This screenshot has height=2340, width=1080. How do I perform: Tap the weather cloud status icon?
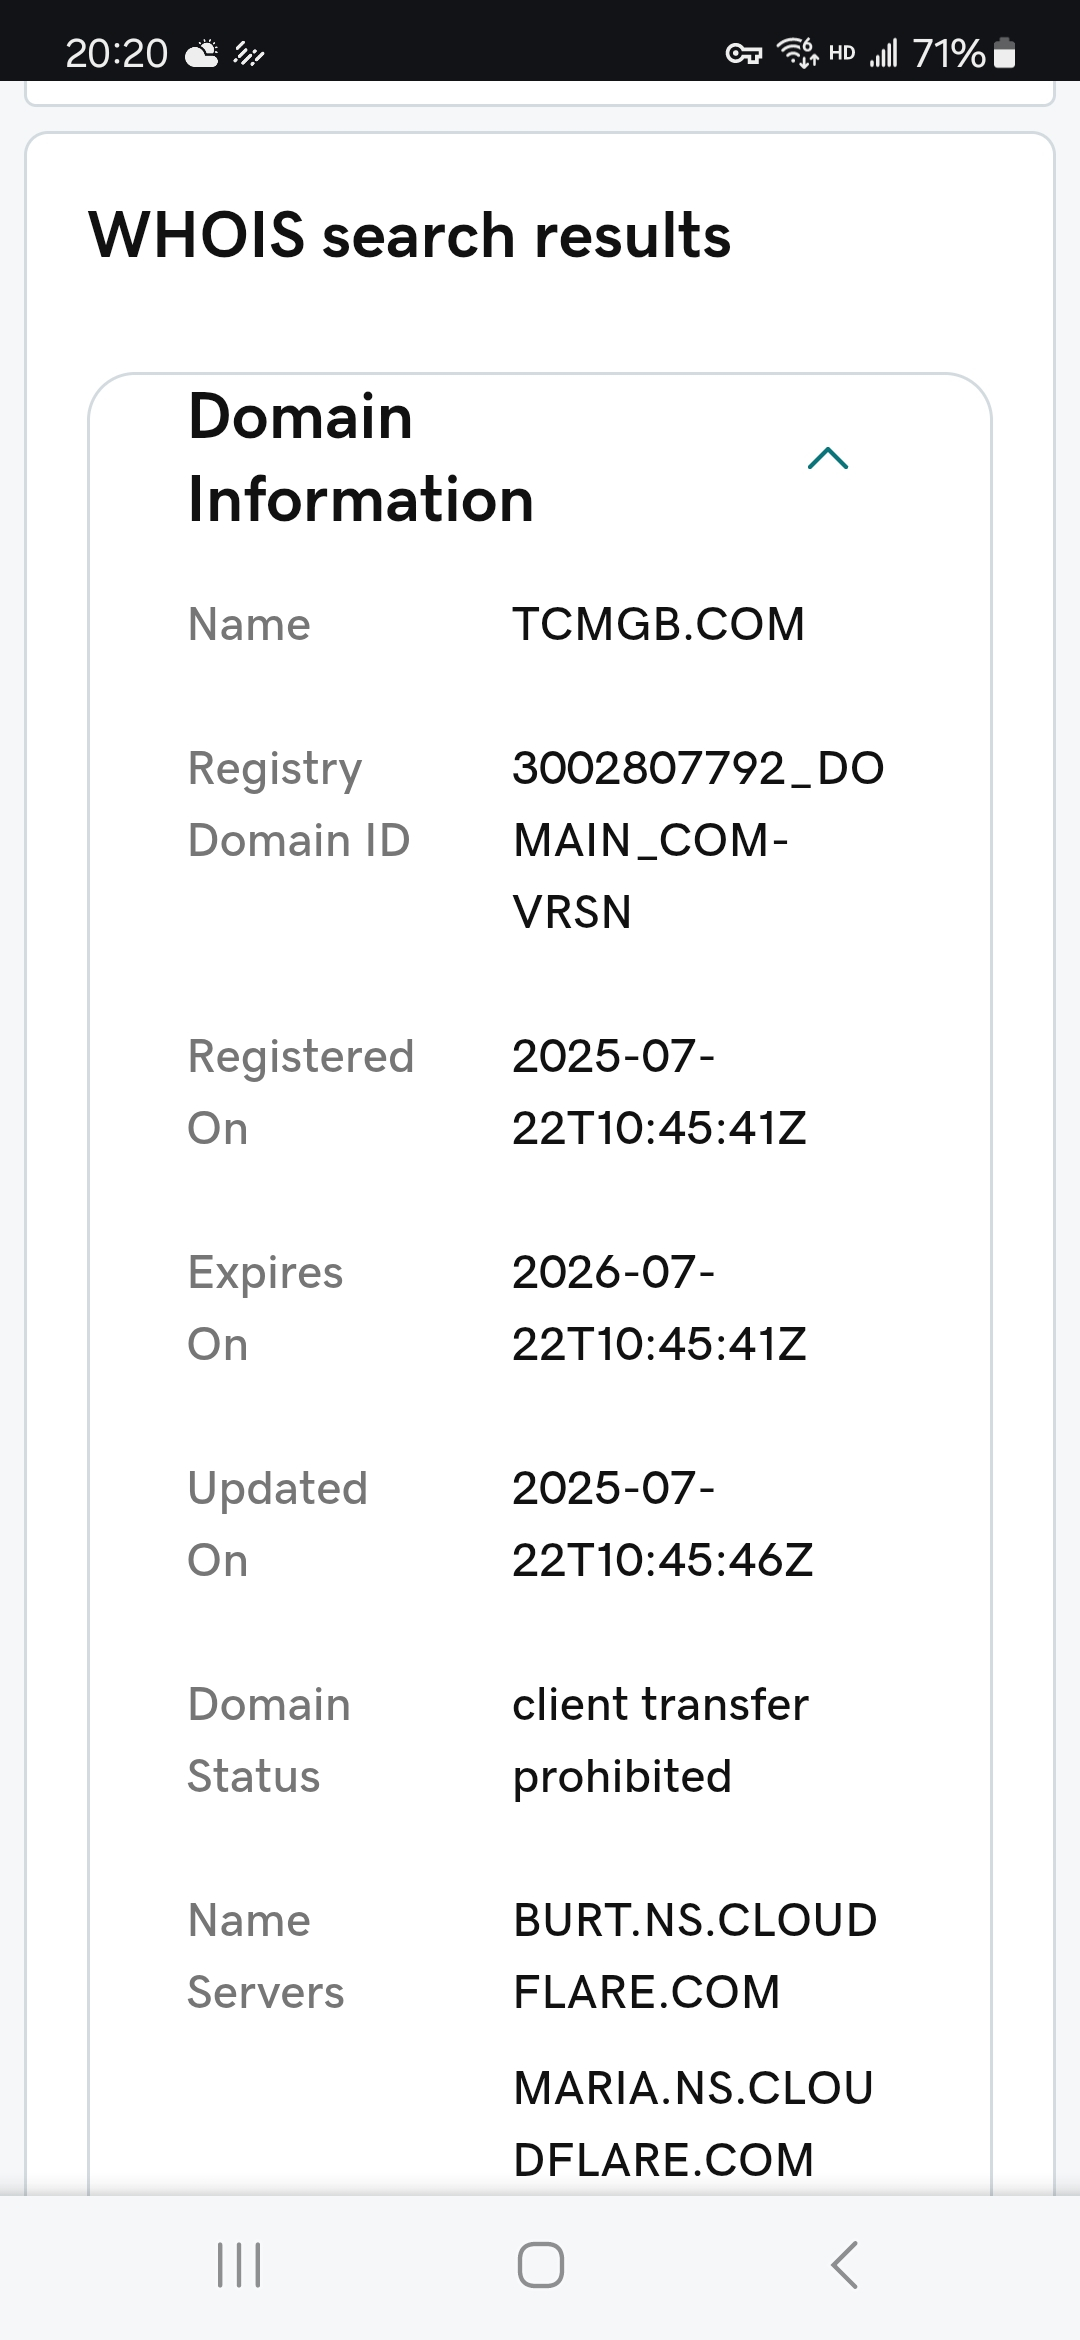click(x=202, y=53)
